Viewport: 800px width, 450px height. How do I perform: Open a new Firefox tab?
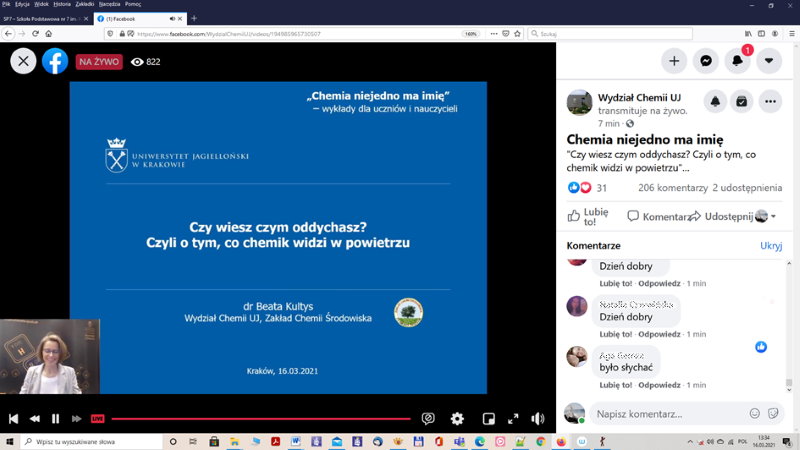click(194, 19)
